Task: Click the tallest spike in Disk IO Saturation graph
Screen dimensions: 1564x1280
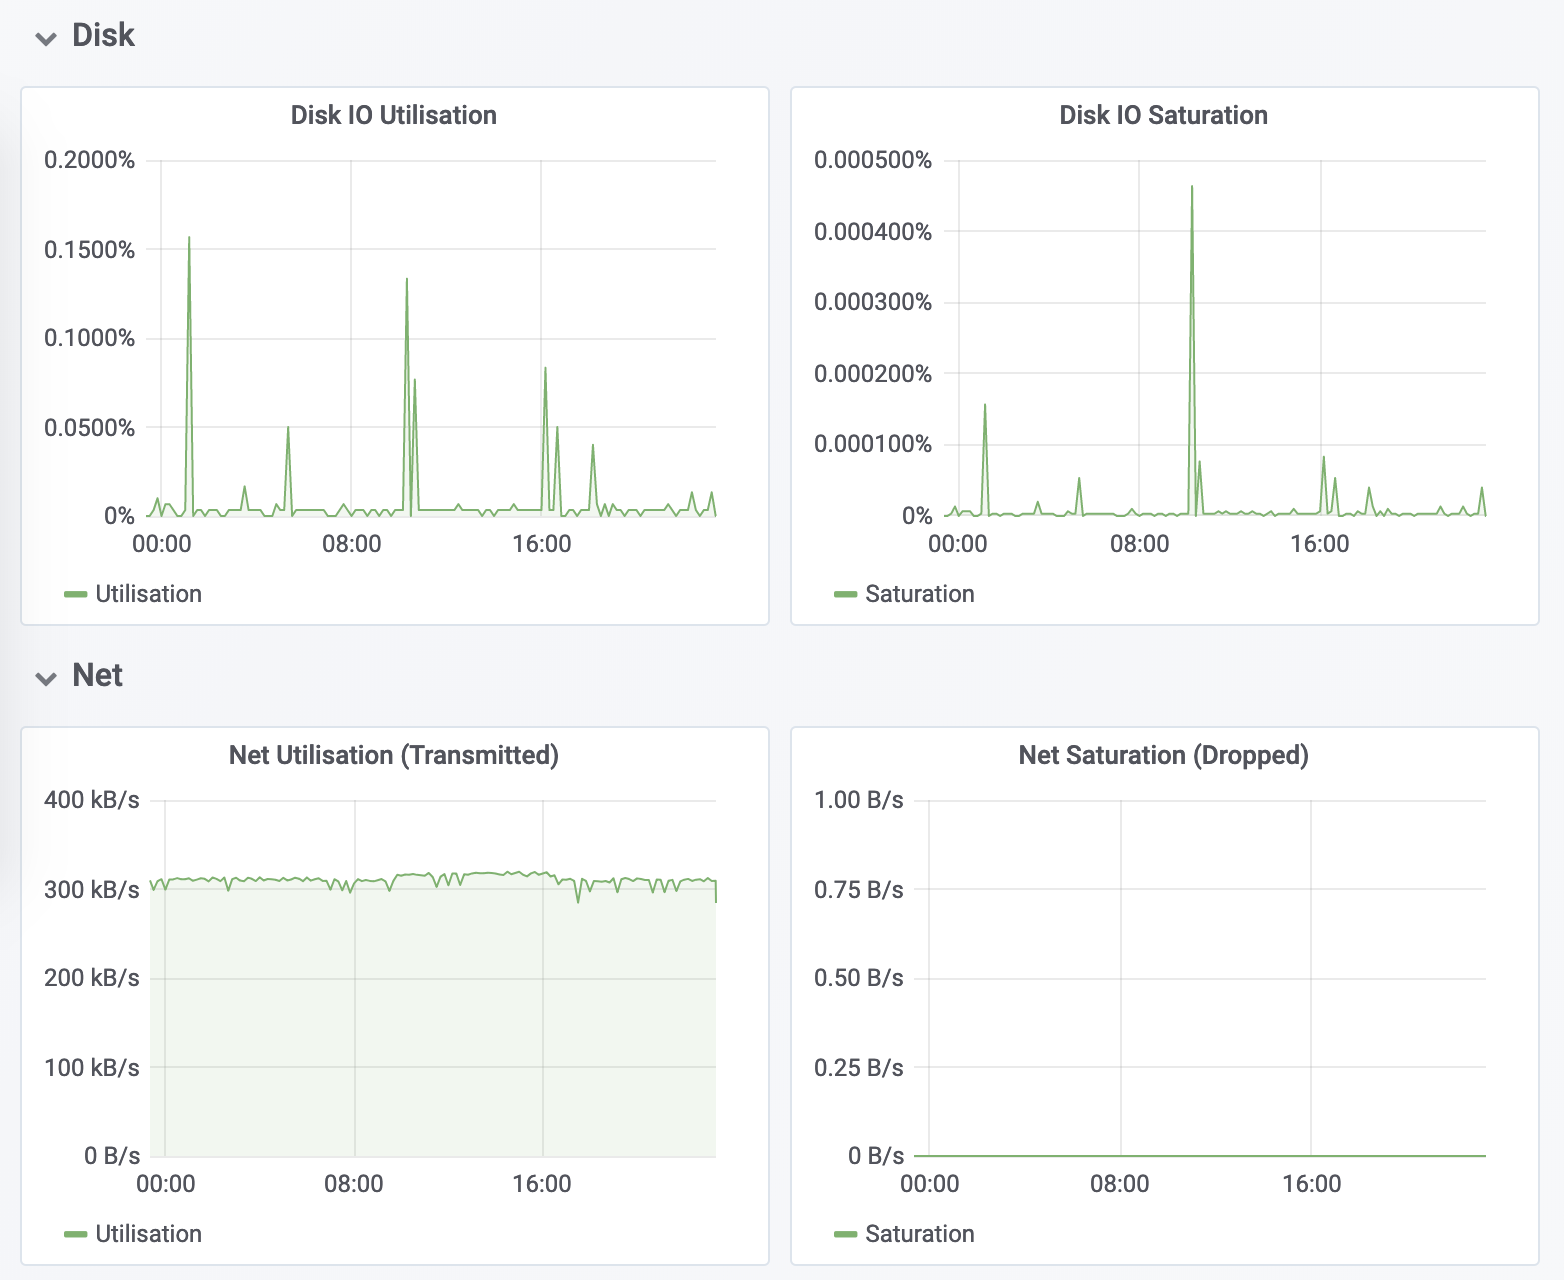Action: click(x=1192, y=188)
